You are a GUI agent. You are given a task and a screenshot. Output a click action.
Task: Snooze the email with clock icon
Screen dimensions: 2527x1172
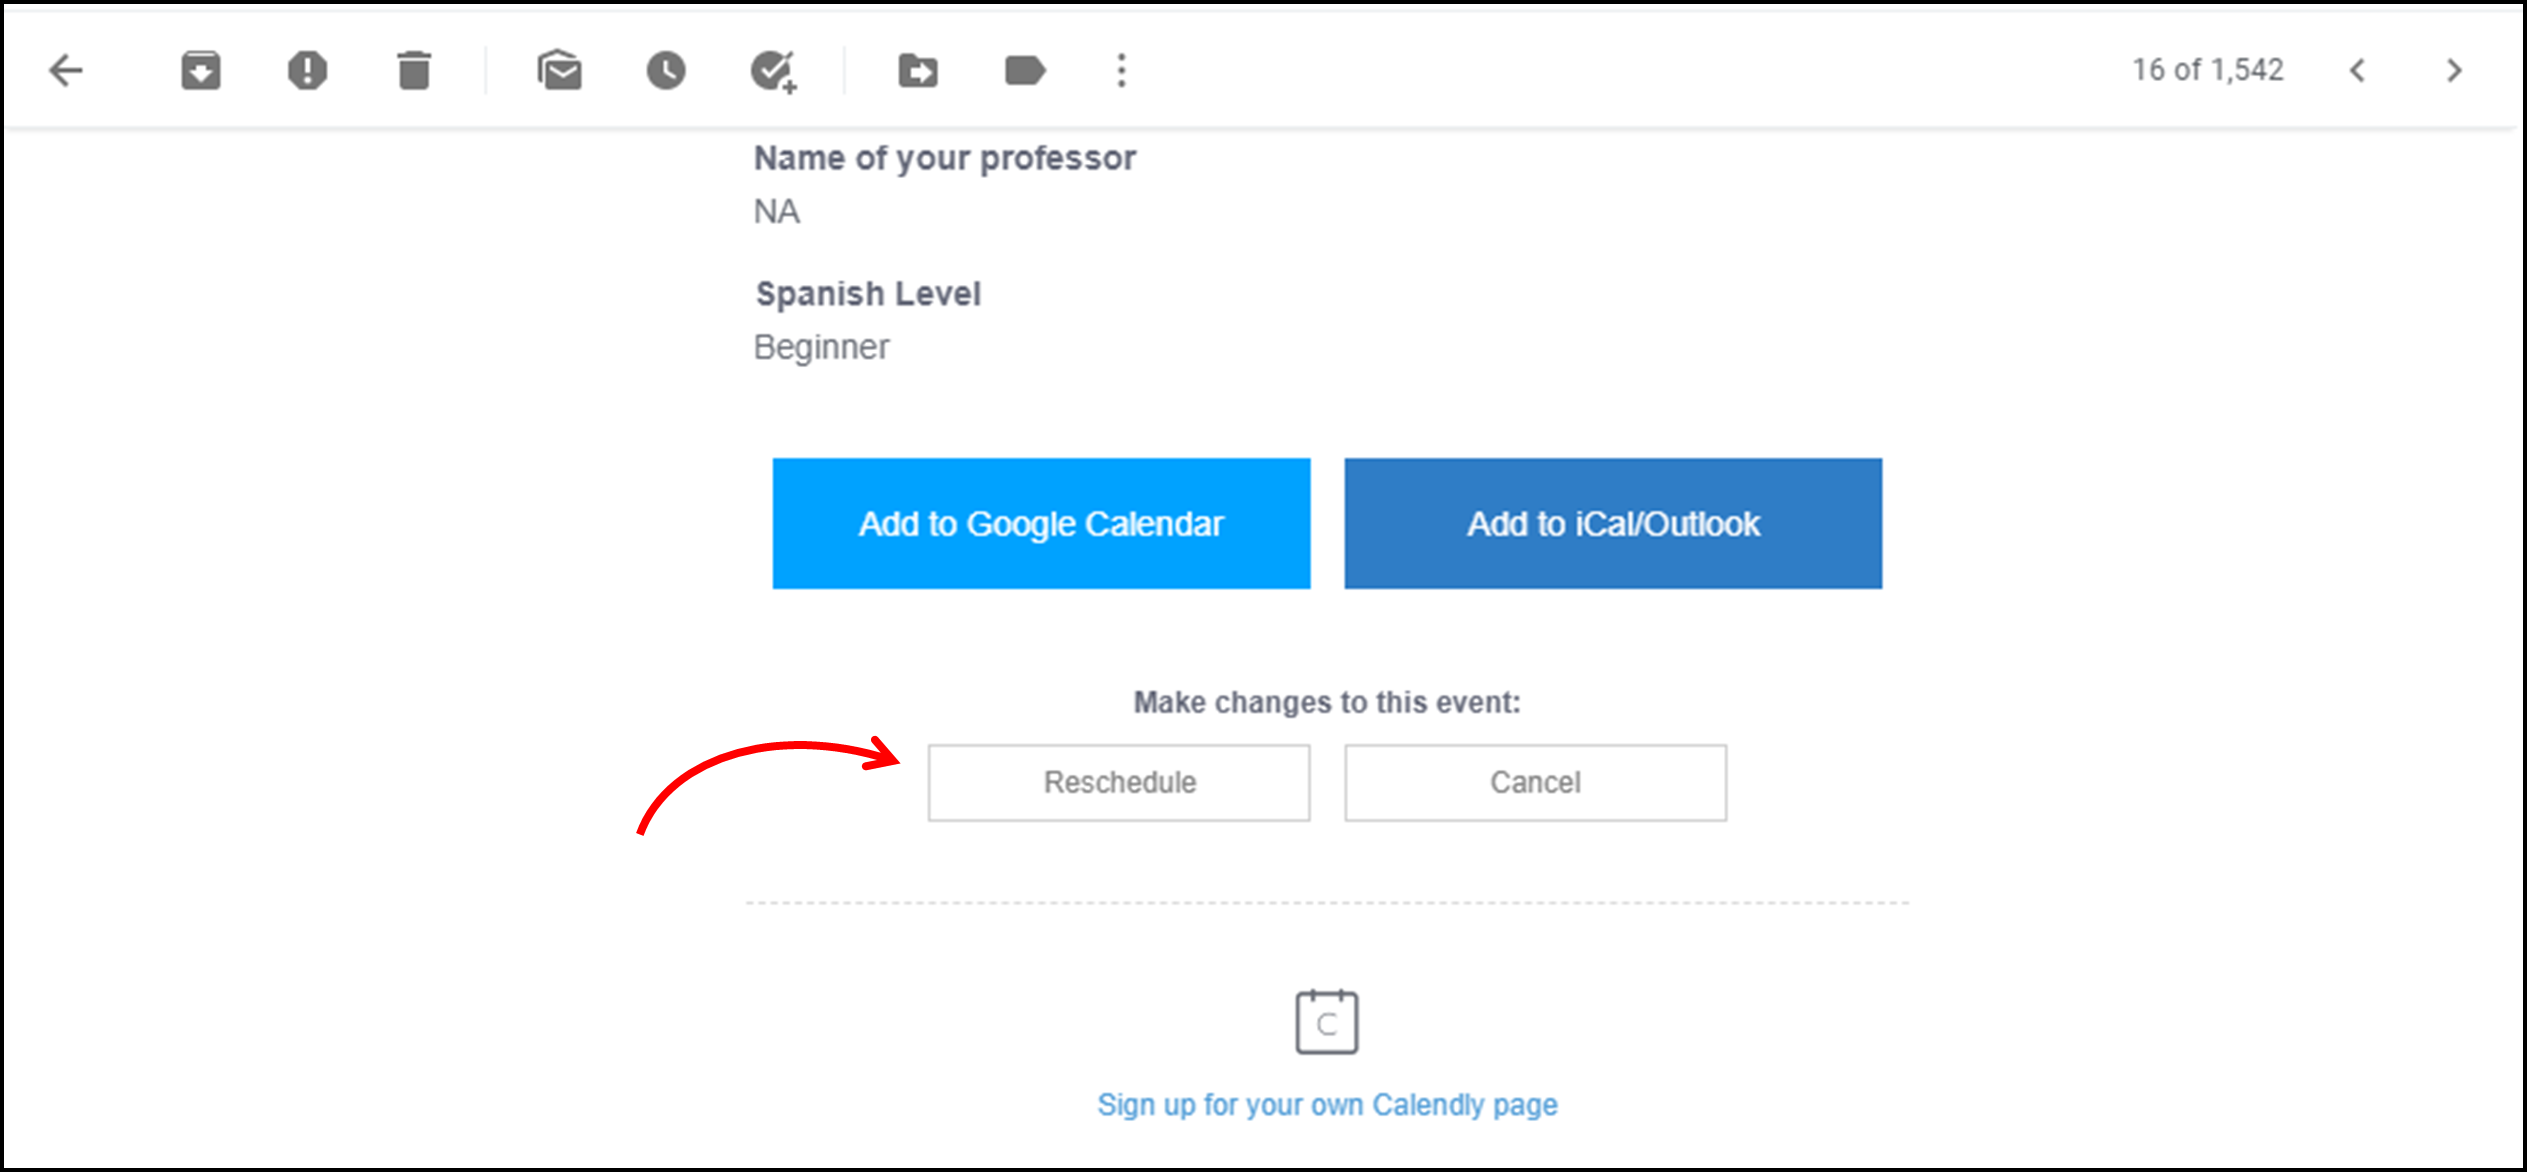tap(666, 70)
